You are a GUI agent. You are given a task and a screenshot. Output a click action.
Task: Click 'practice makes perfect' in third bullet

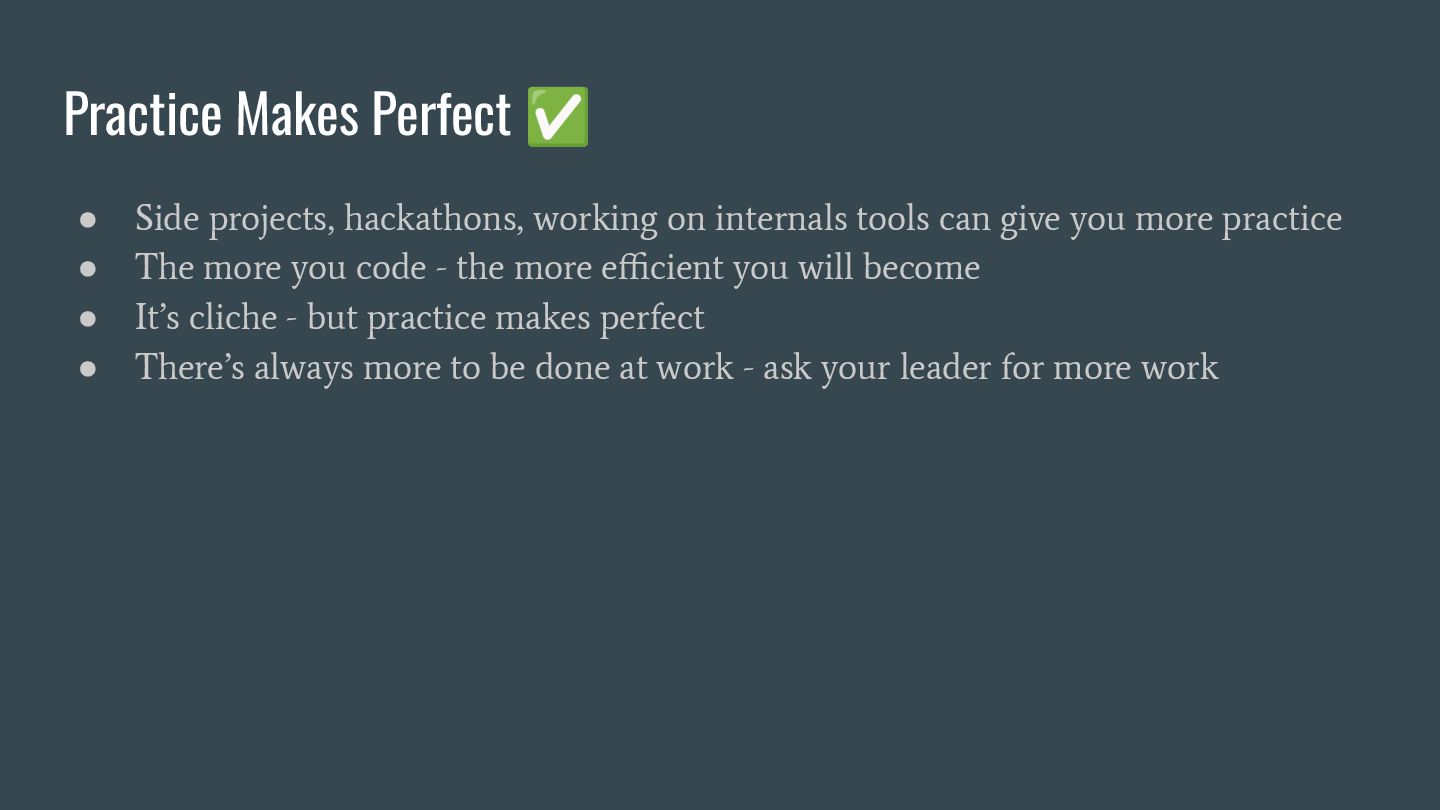click(535, 319)
